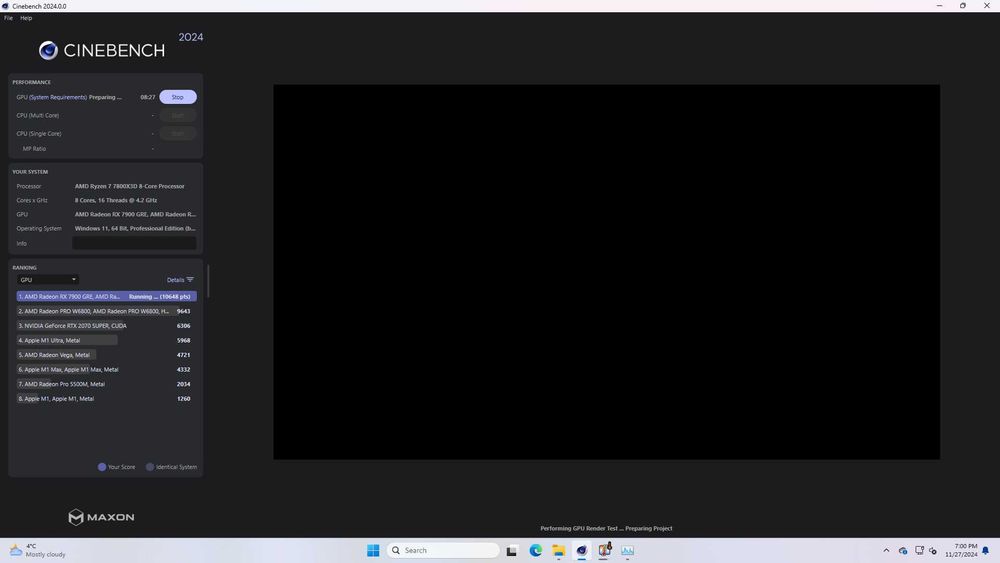Click the taskbar Search box
This screenshot has height=563, width=1000.
pos(444,550)
